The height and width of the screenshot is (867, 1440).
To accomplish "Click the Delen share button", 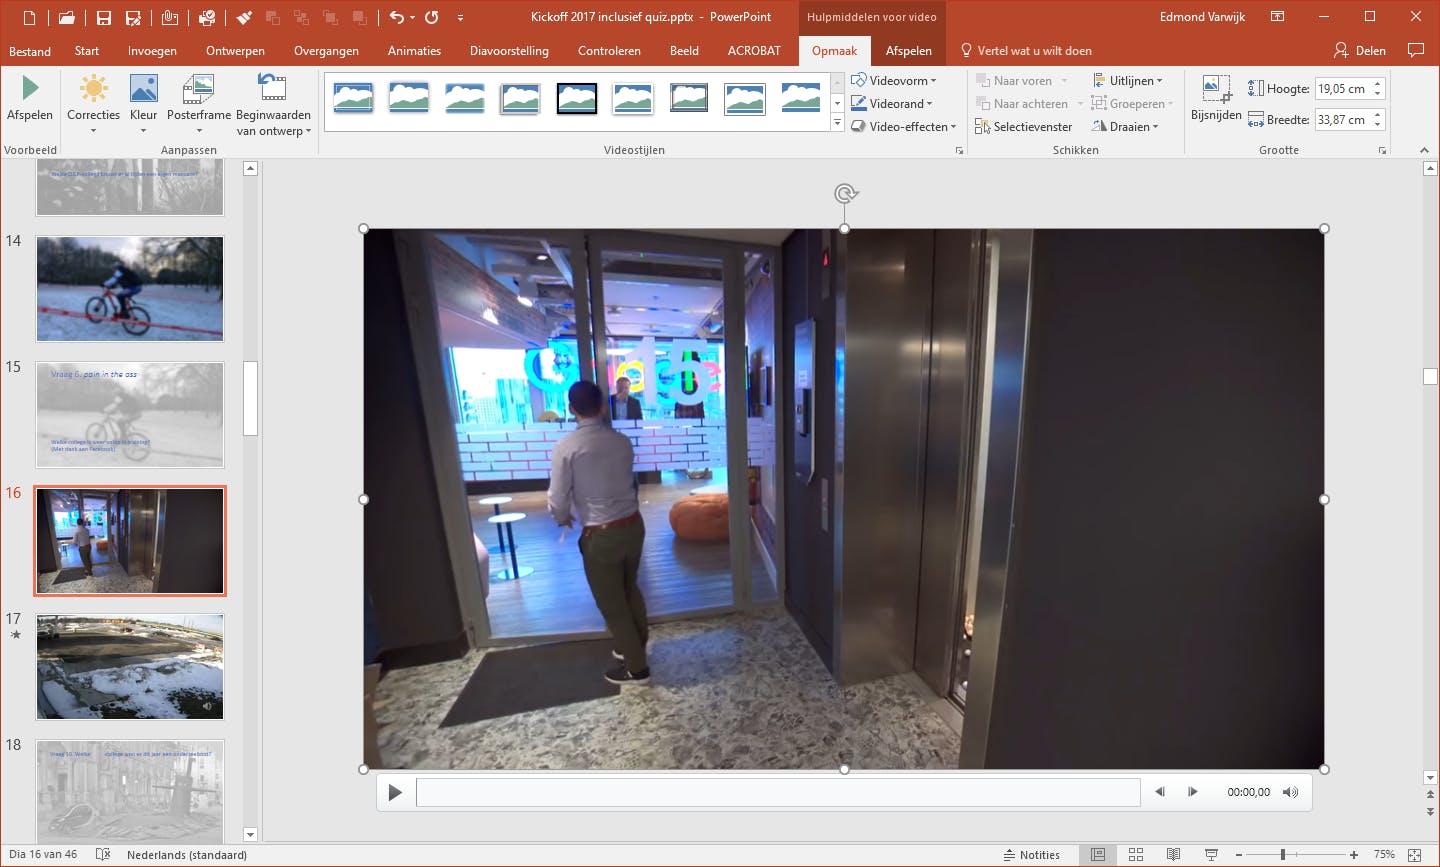I will pyautogui.click(x=1360, y=51).
